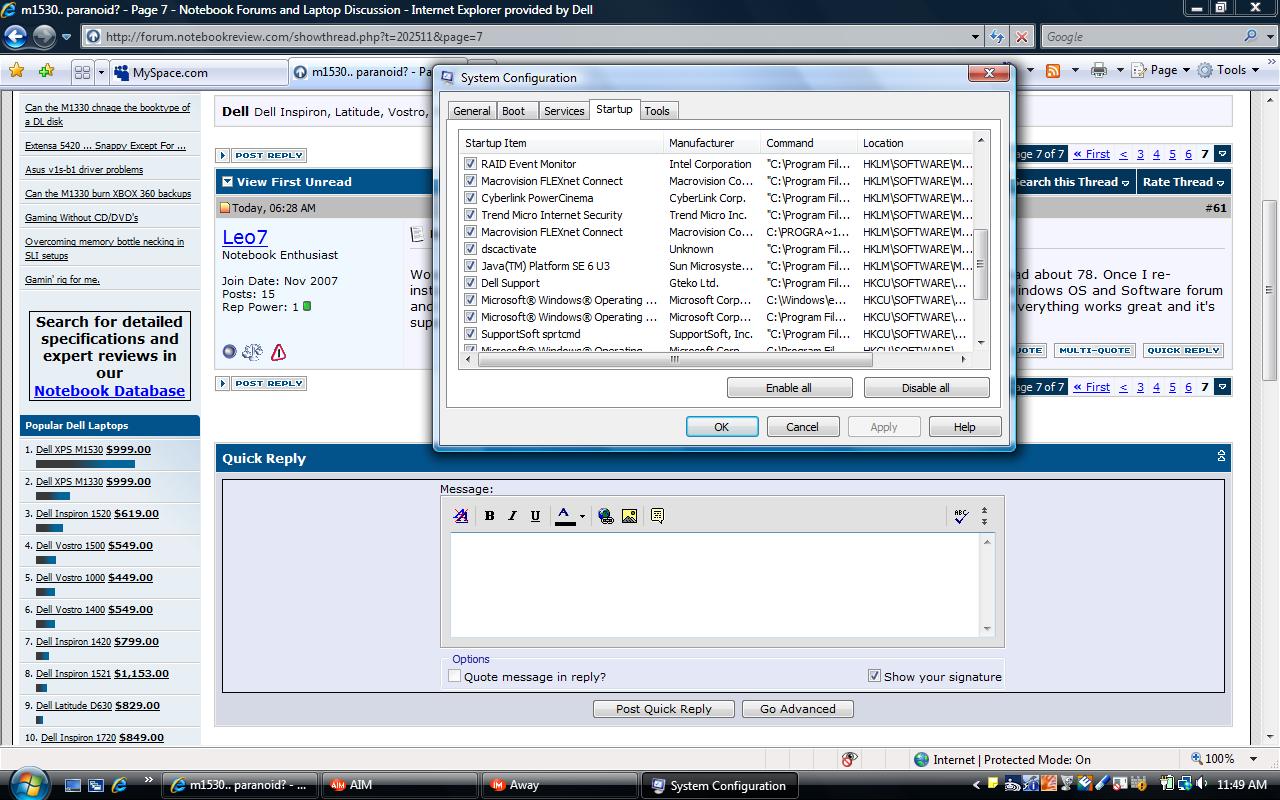Check the Quote message in reply box
The height and width of the screenshot is (800, 1280).
coord(455,676)
